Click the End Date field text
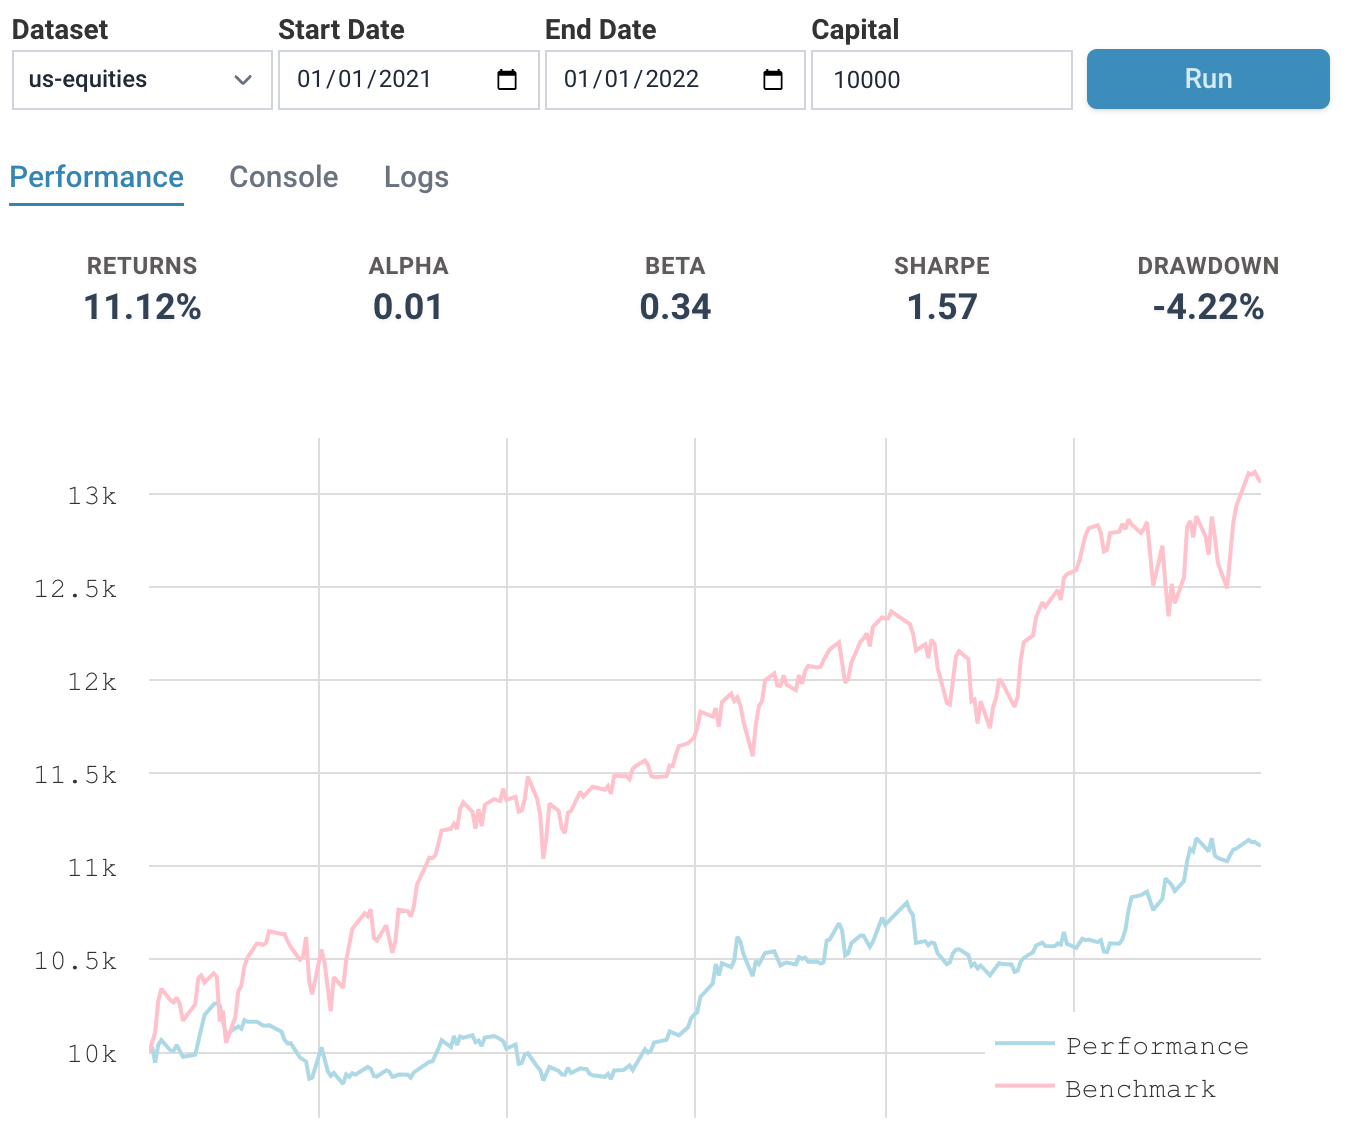 click(631, 80)
